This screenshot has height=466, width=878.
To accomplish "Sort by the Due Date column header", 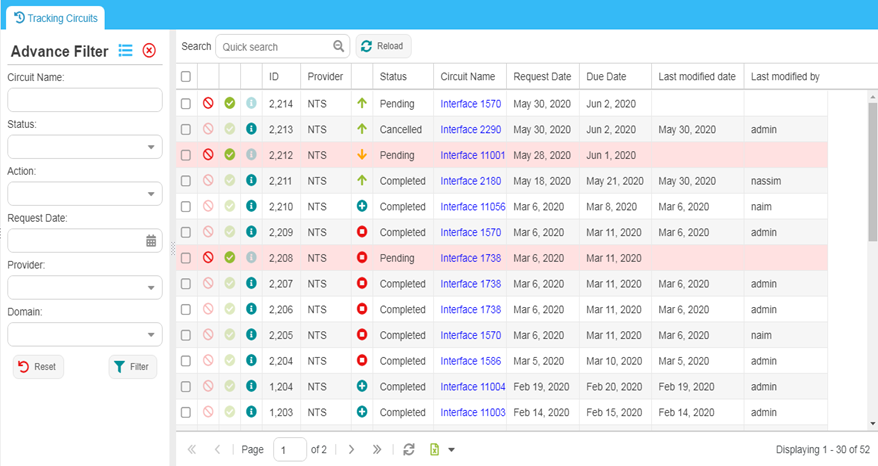I will [x=606, y=77].
